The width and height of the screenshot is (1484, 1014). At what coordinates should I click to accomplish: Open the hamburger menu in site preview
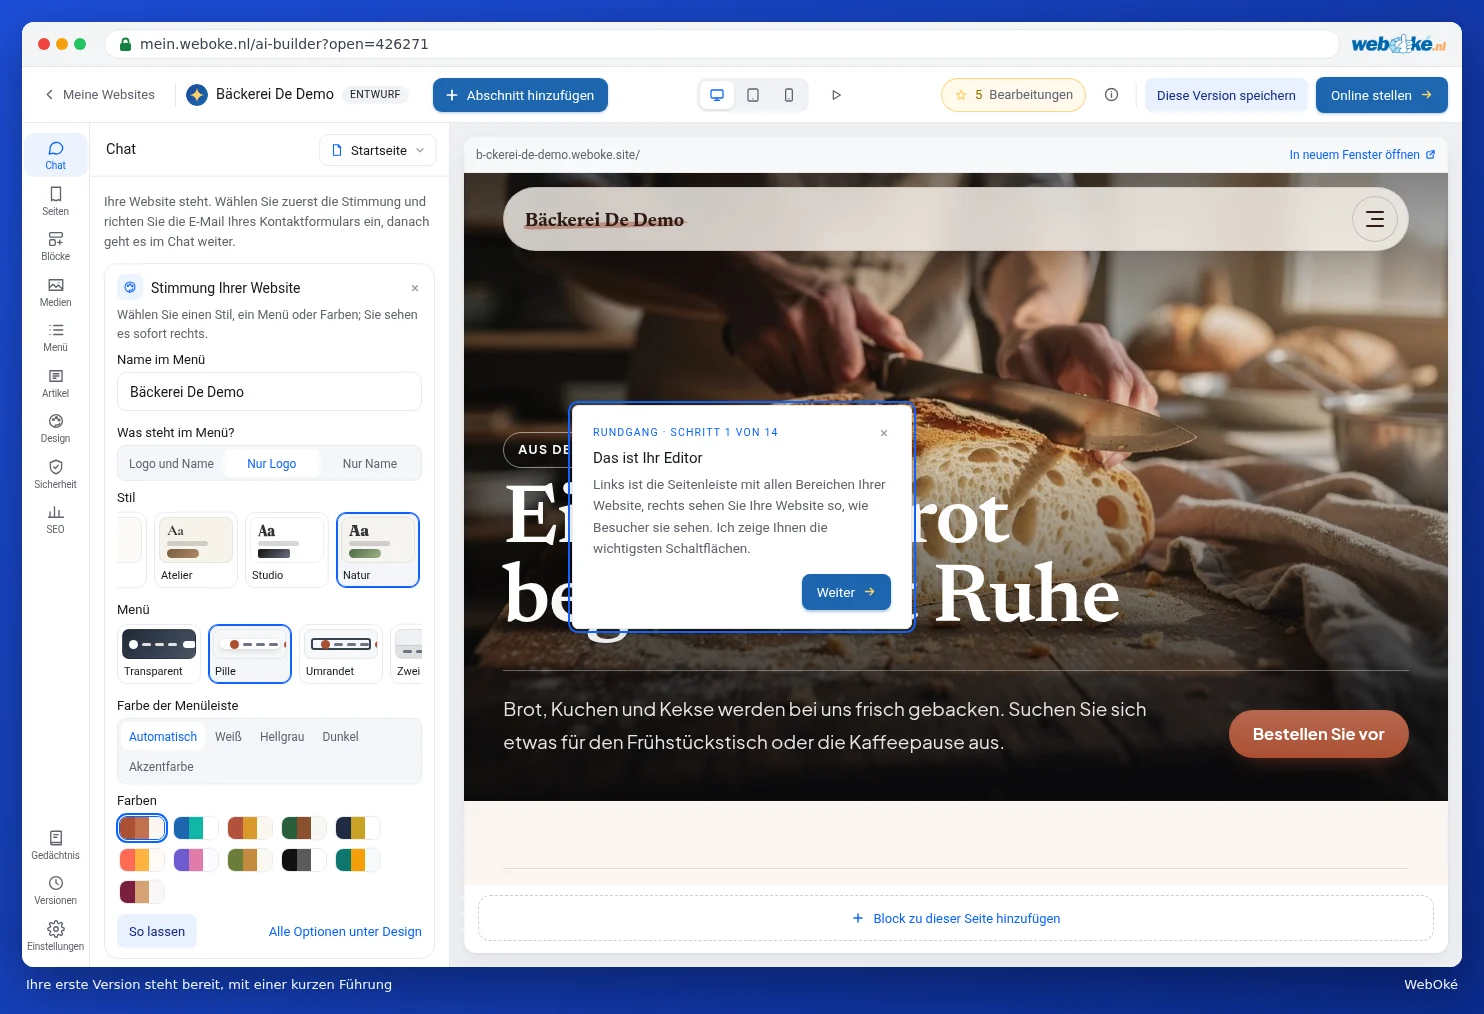click(1375, 219)
